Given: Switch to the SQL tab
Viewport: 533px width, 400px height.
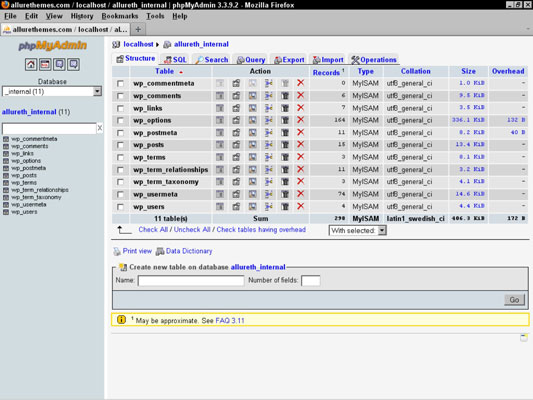Looking at the screenshot, I should pos(175,60).
